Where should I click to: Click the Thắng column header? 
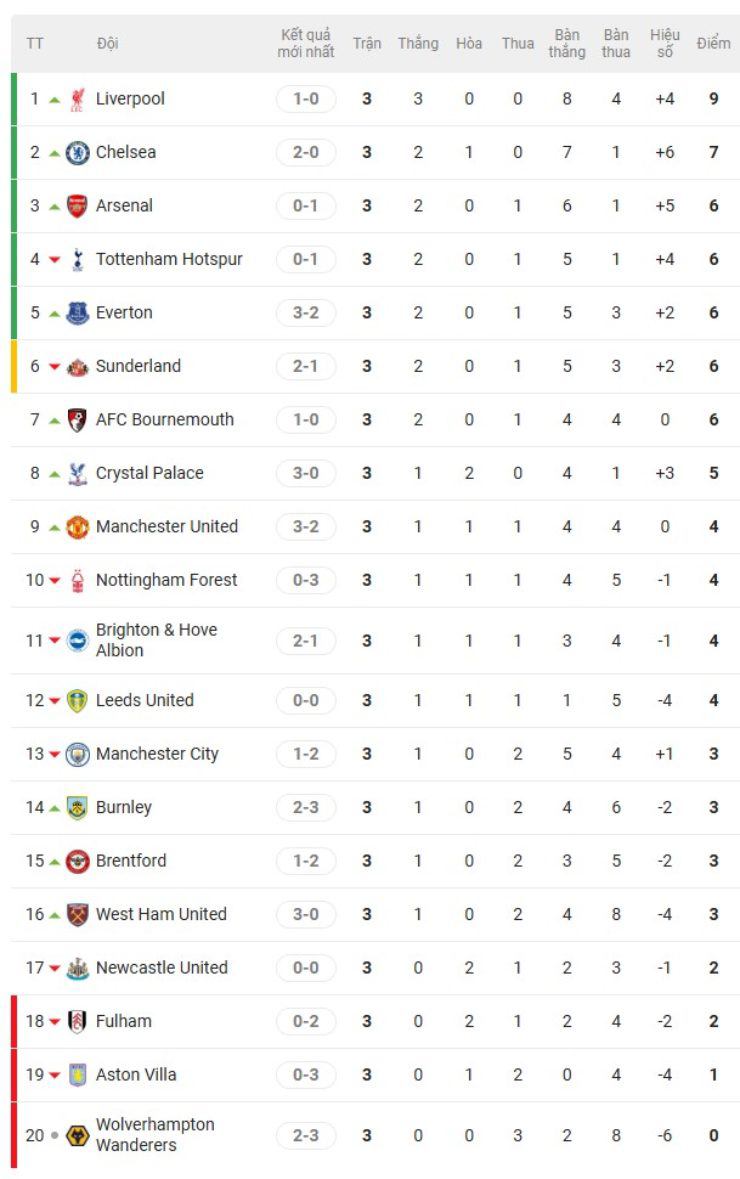[x=418, y=44]
